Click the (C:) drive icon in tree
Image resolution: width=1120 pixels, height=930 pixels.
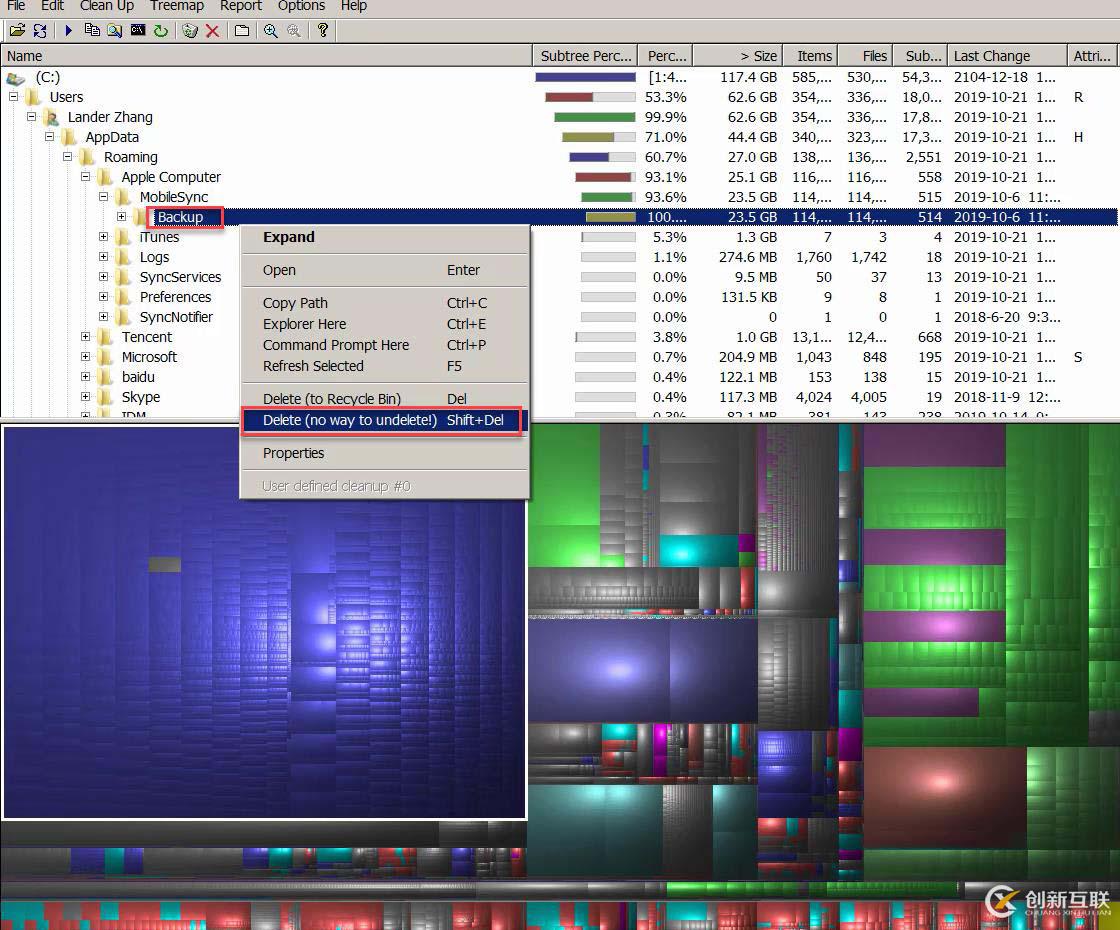coord(16,78)
